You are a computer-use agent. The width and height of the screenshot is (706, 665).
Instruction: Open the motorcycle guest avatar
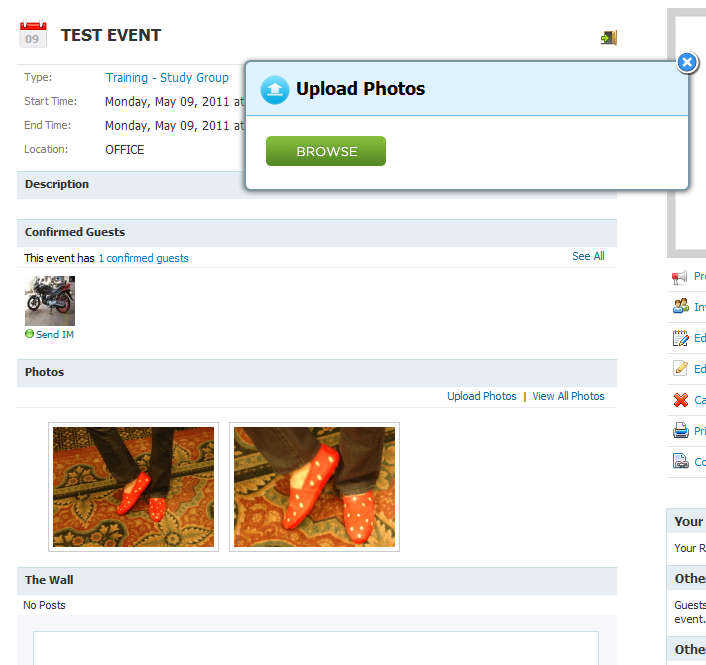pyautogui.click(x=50, y=301)
